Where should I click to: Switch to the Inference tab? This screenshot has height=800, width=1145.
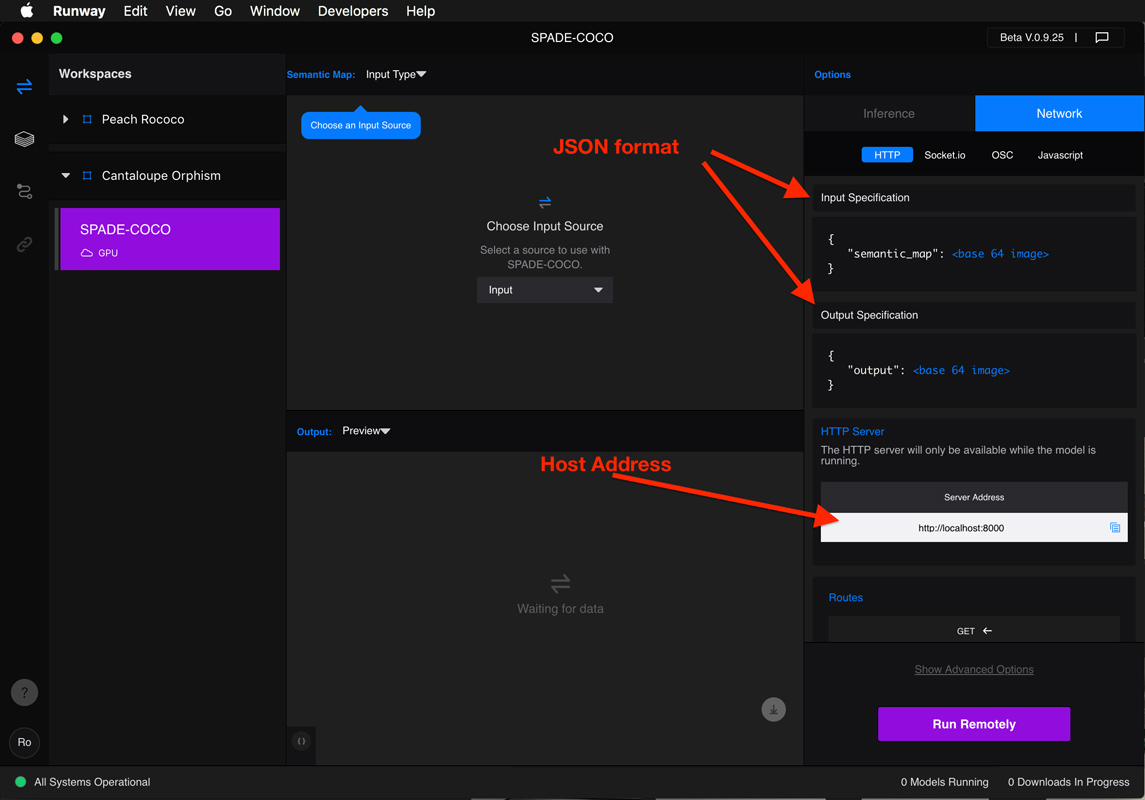pyautogui.click(x=889, y=113)
